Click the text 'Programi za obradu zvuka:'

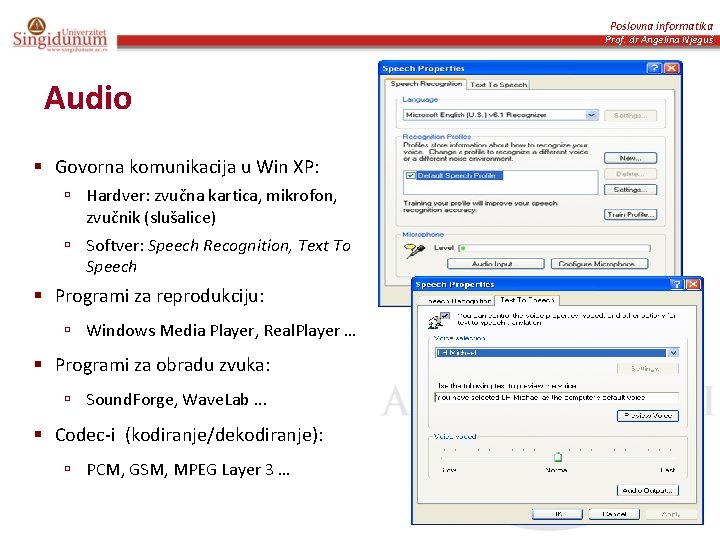point(163,365)
